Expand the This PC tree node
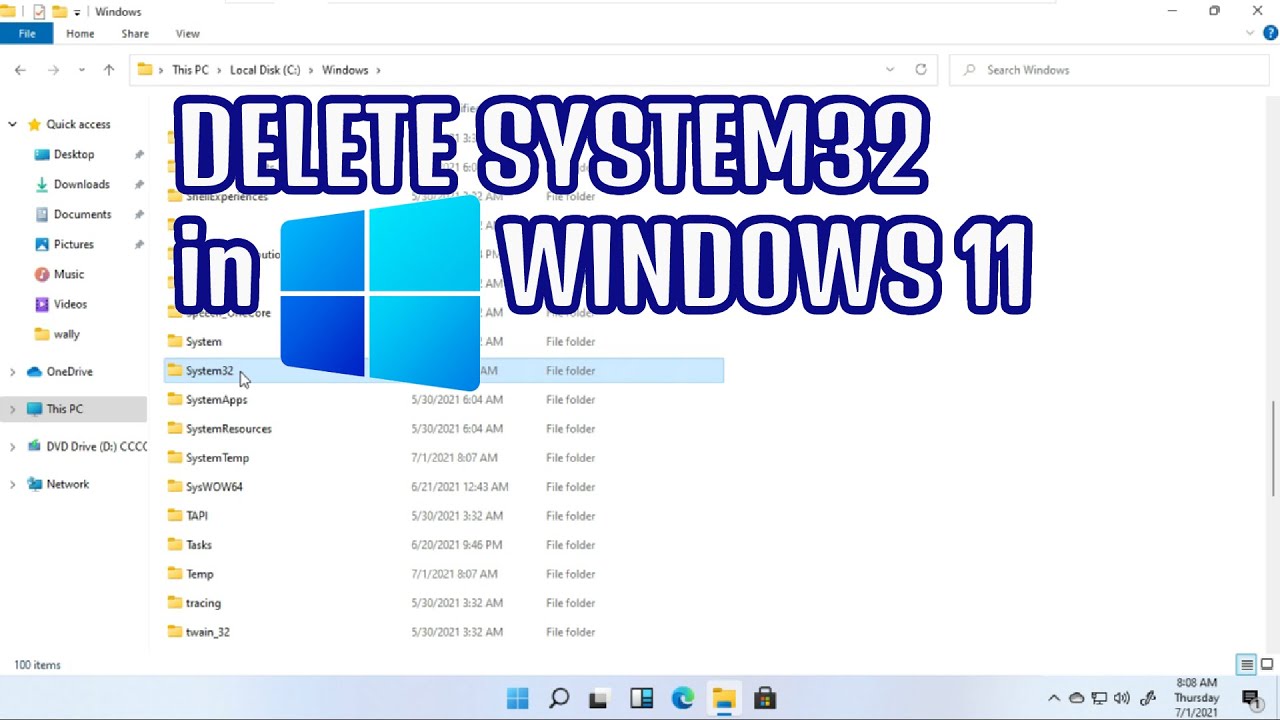 pos(12,409)
